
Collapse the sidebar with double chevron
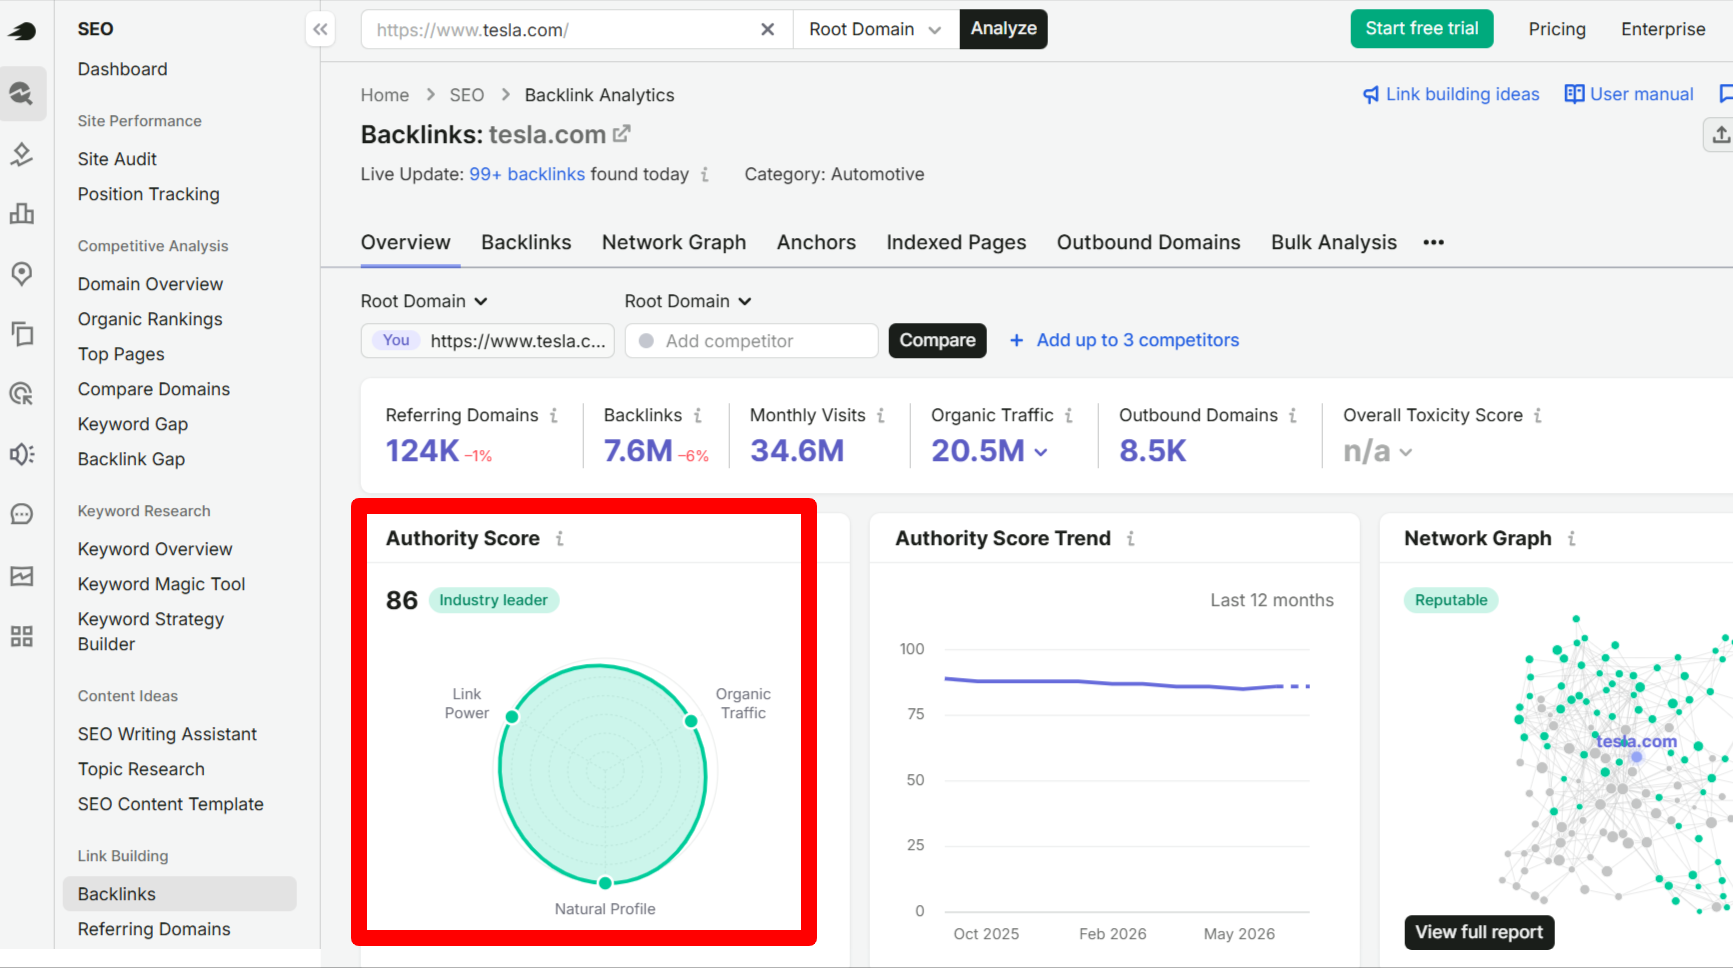click(320, 29)
